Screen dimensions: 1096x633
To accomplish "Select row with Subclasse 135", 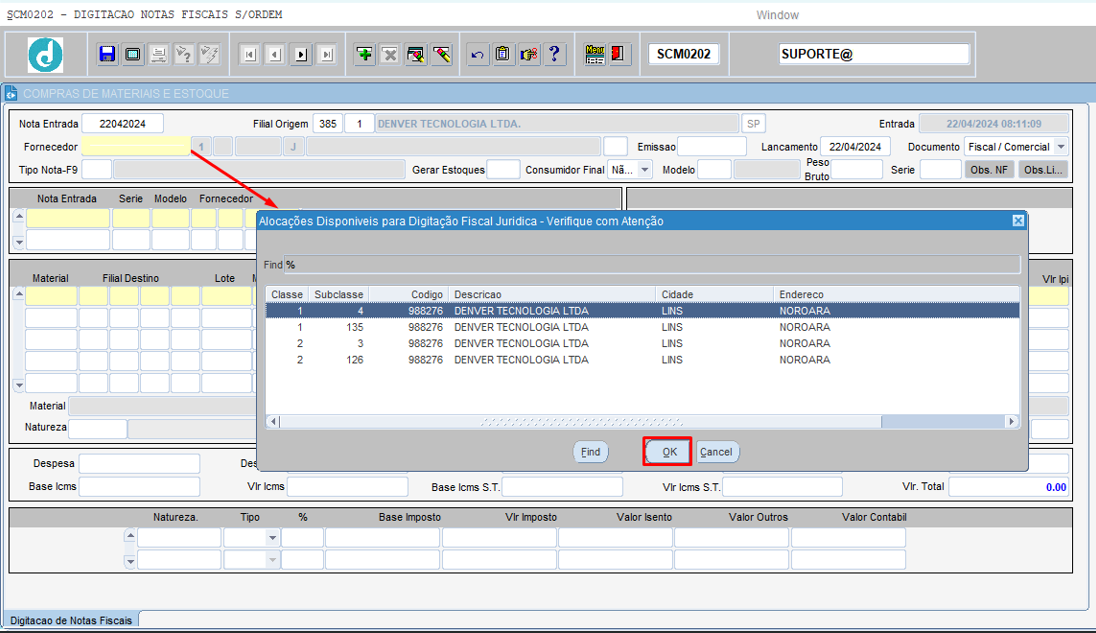I will 642,327.
